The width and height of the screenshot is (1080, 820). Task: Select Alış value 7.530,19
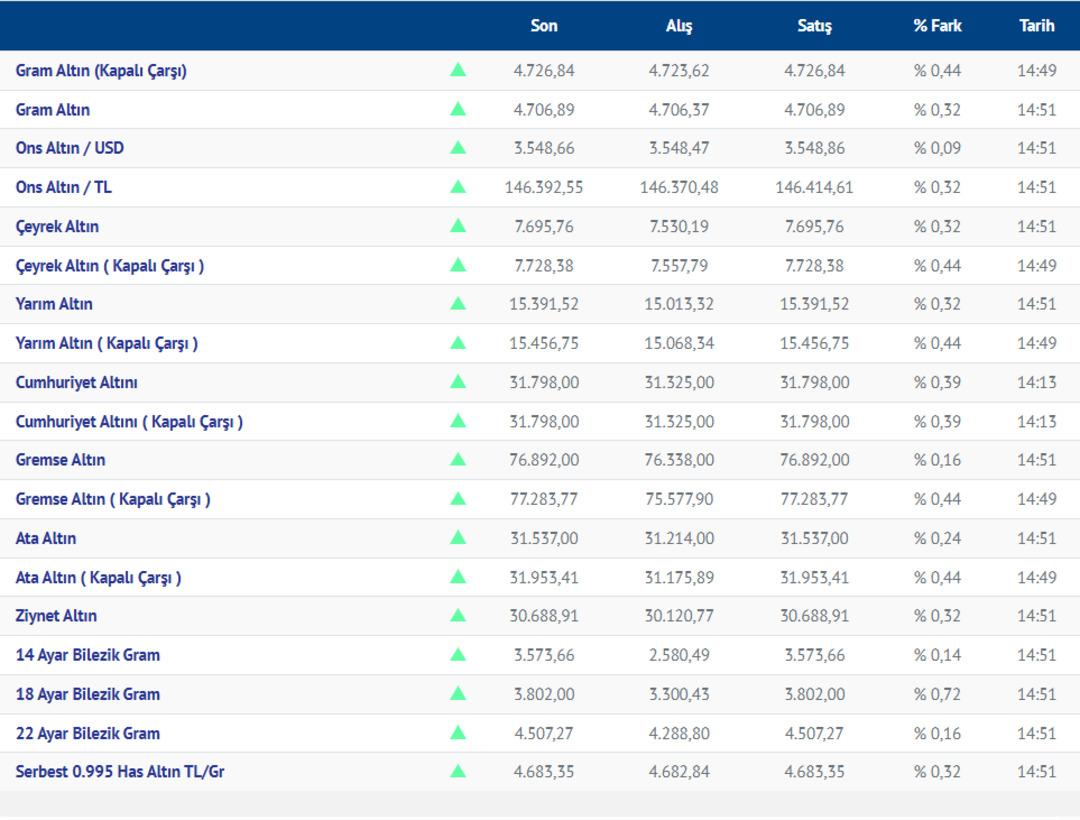pyautogui.click(x=679, y=227)
